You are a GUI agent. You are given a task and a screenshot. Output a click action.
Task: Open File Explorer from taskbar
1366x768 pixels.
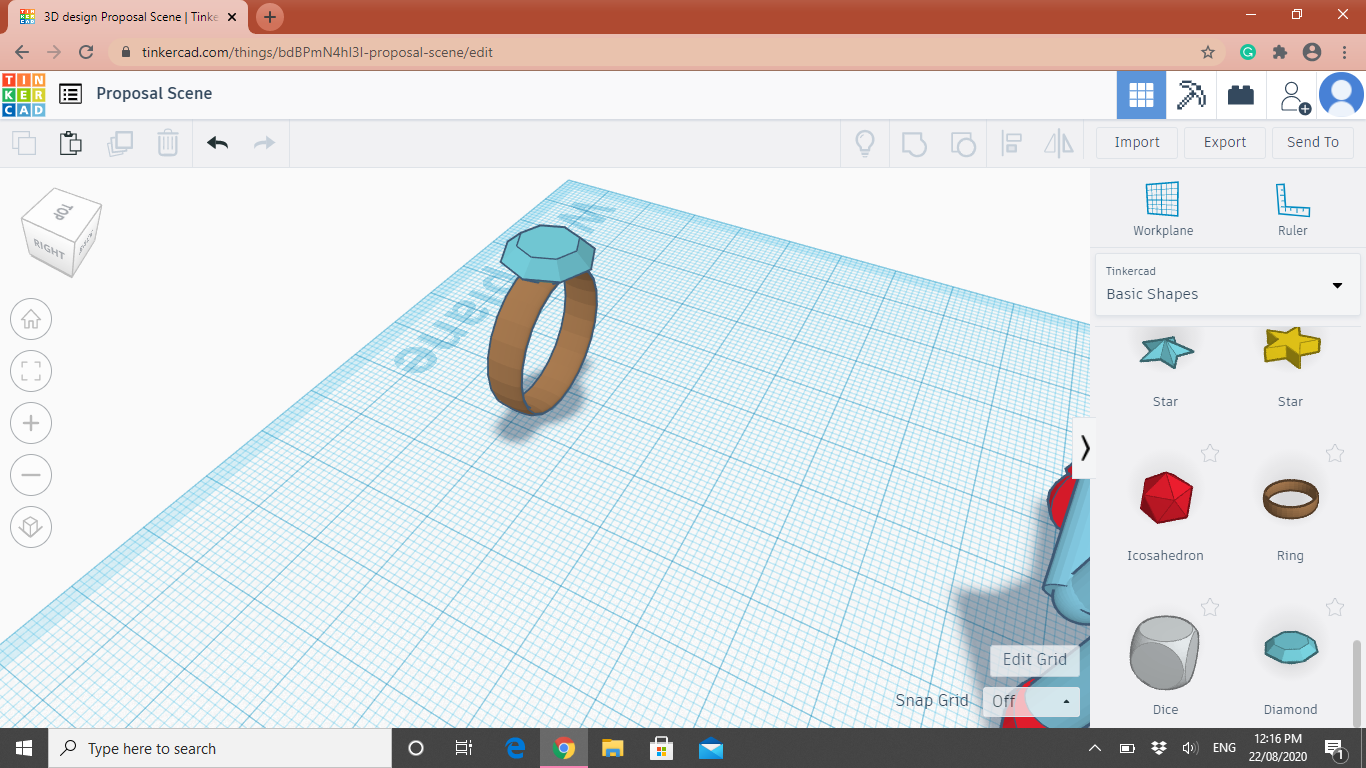613,748
